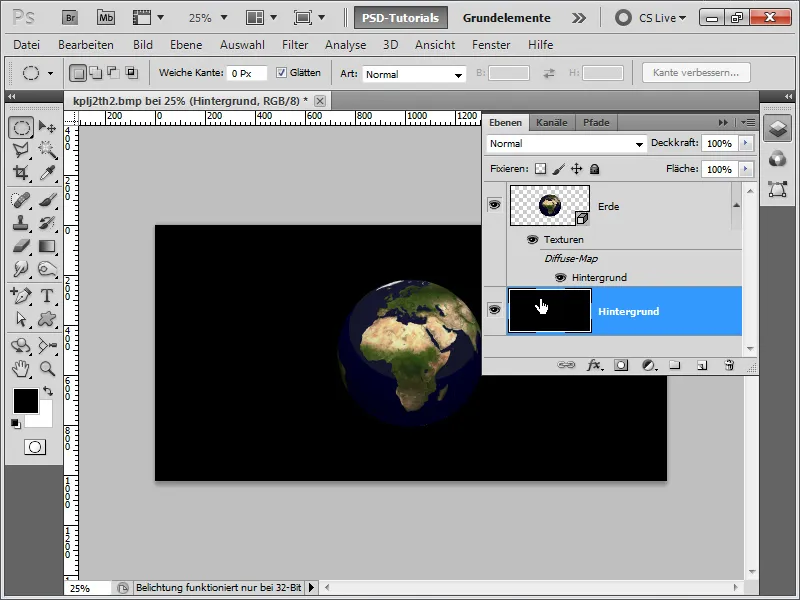Image resolution: width=800 pixels, height=600 pixels.
Task: Open the Fläche fill slider arrow
Action: coord(746,169)
